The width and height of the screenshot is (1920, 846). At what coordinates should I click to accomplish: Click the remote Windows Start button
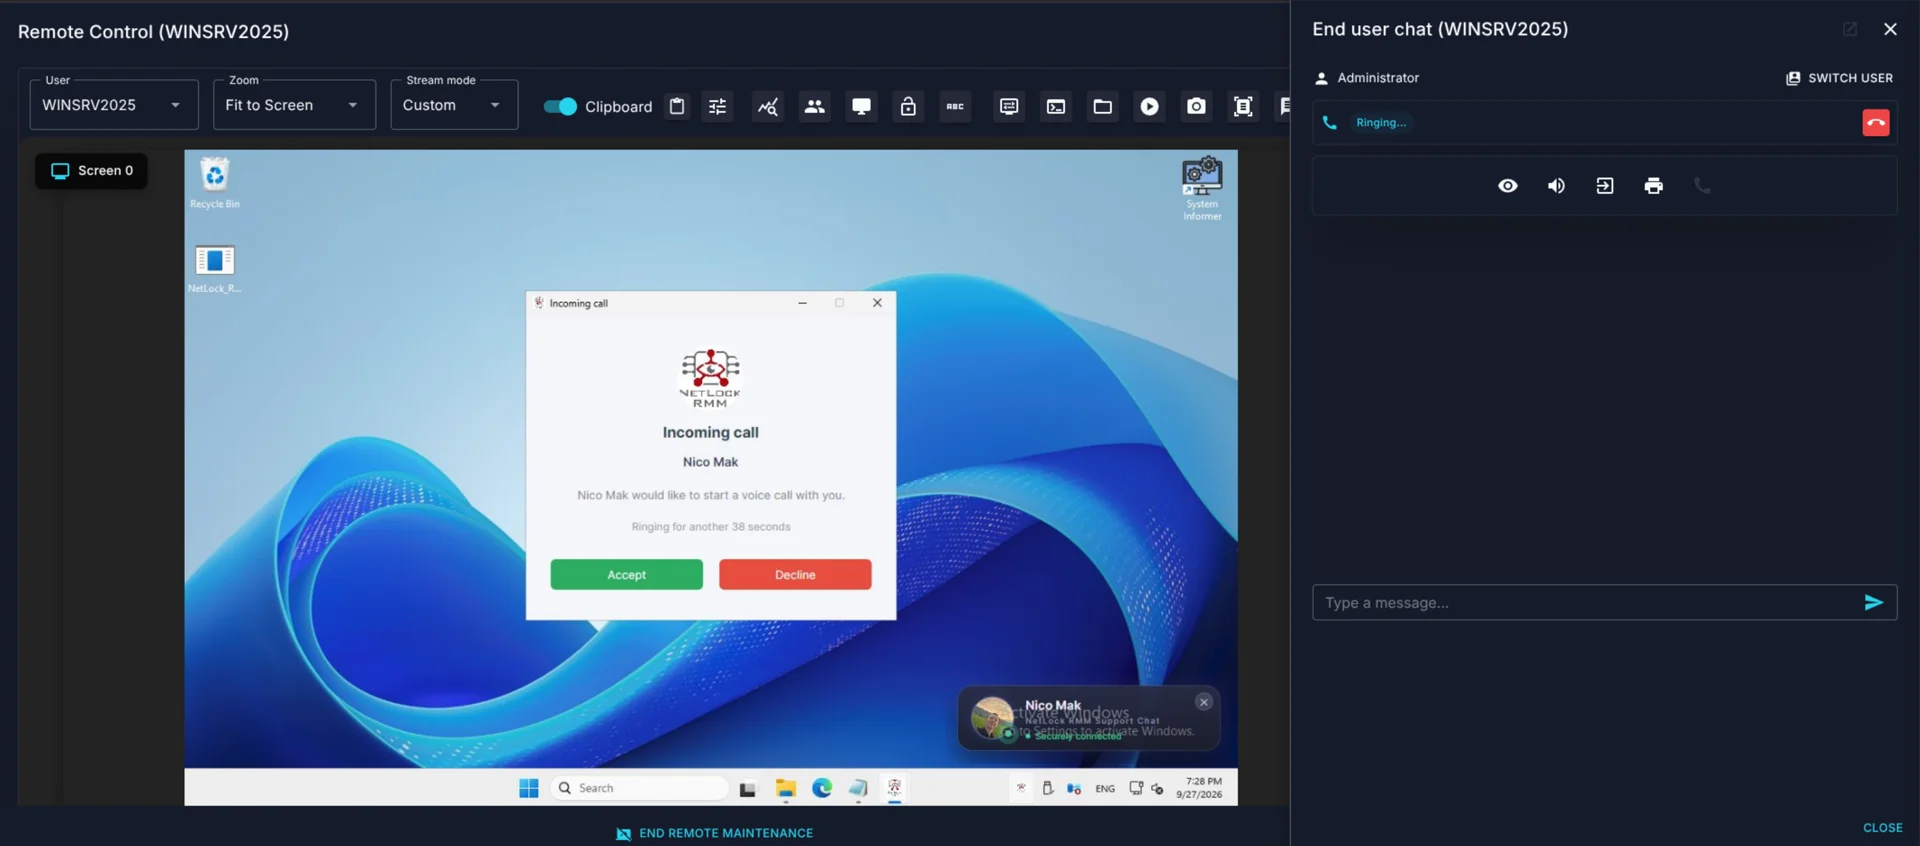529,788
